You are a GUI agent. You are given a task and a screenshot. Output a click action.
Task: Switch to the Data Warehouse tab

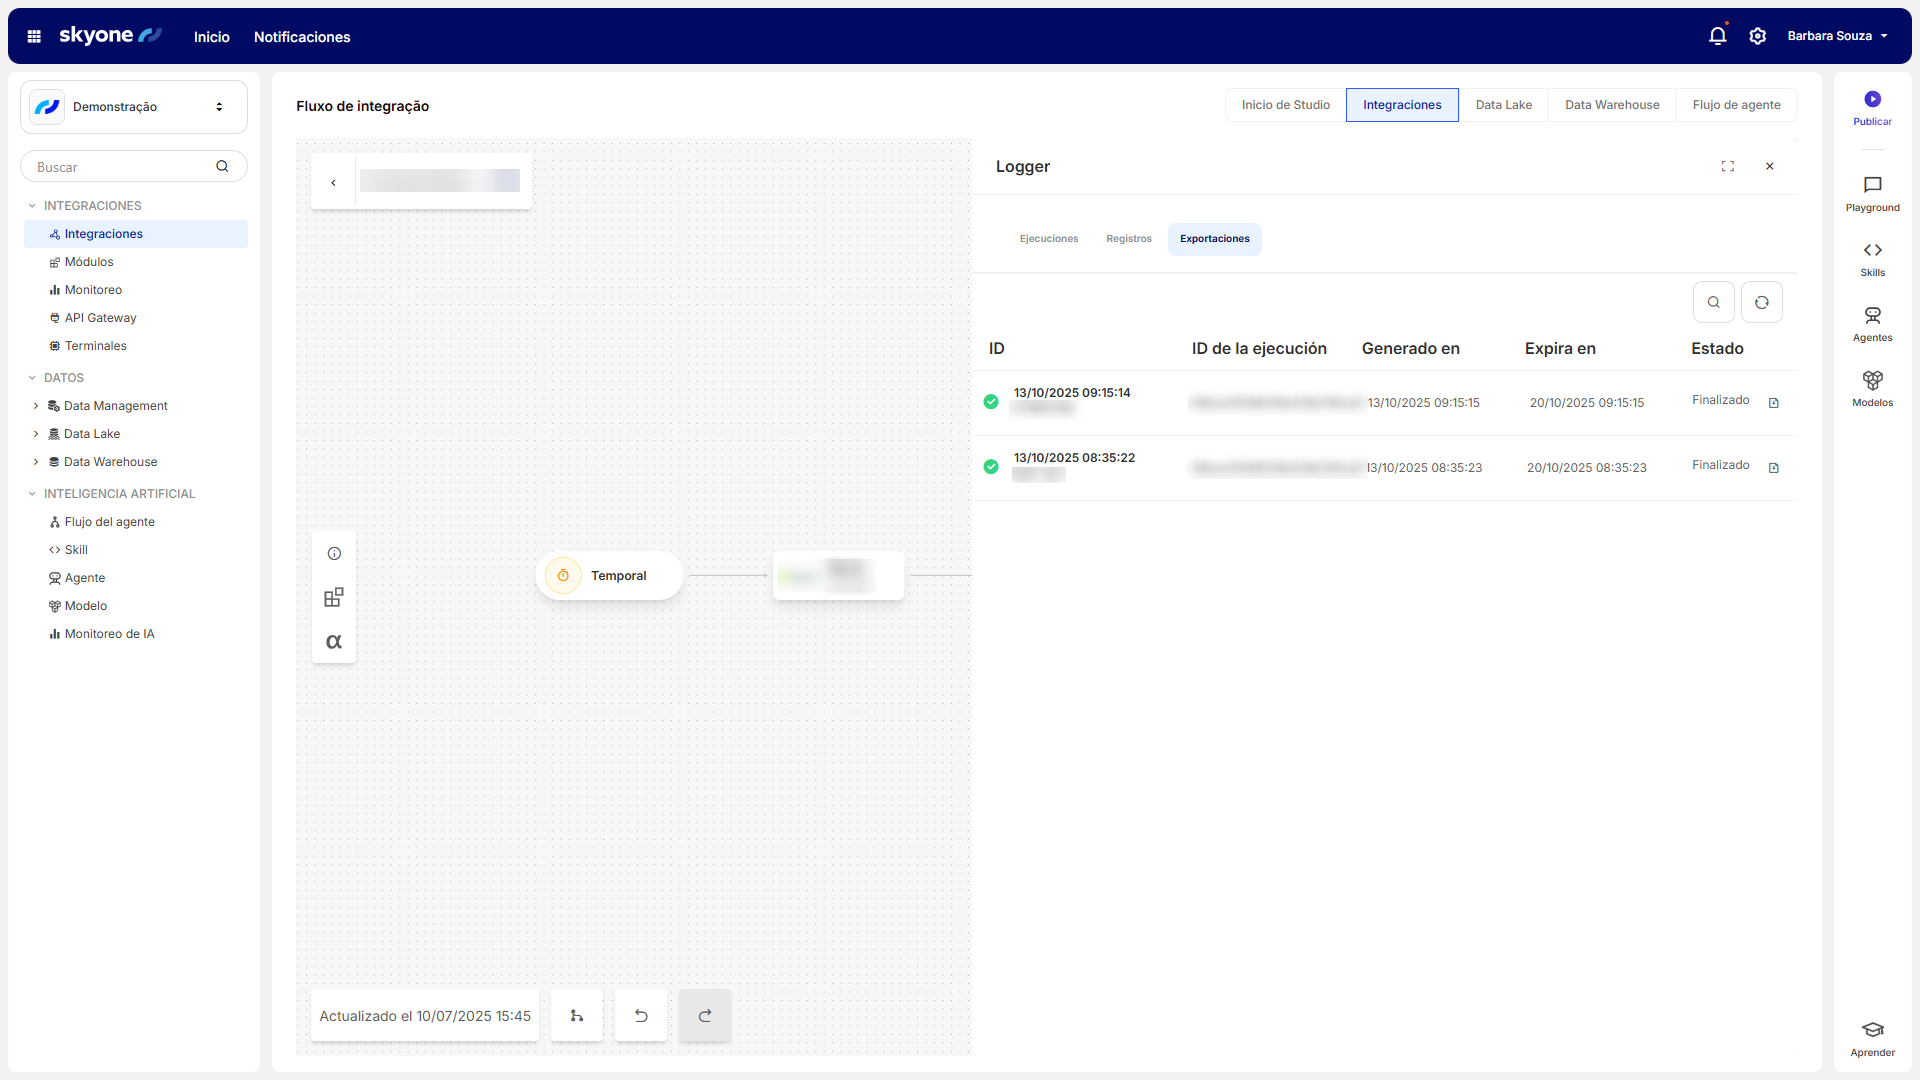point(1611,105)
